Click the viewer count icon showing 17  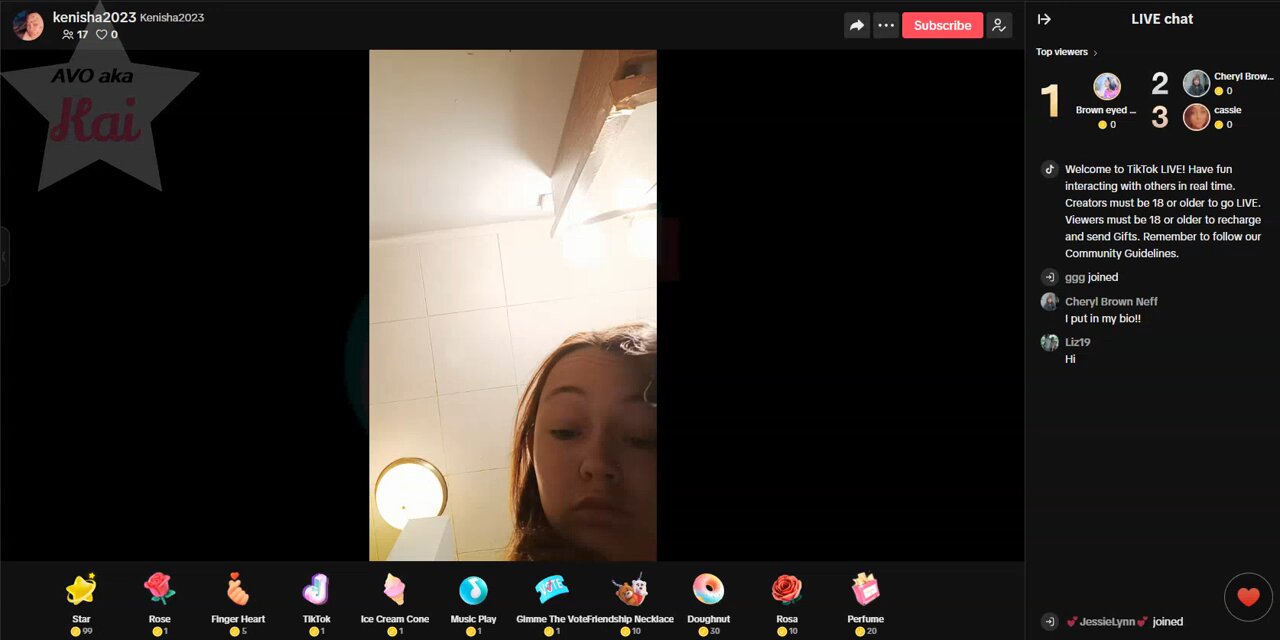pyautogui.click(x=68, y=34)
